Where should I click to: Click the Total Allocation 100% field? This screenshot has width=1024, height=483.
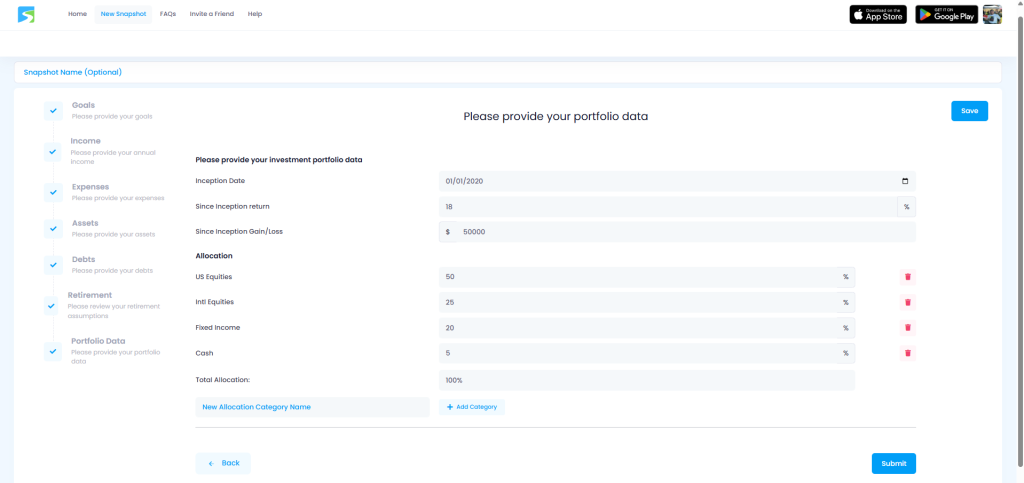[x=647, y=380]
